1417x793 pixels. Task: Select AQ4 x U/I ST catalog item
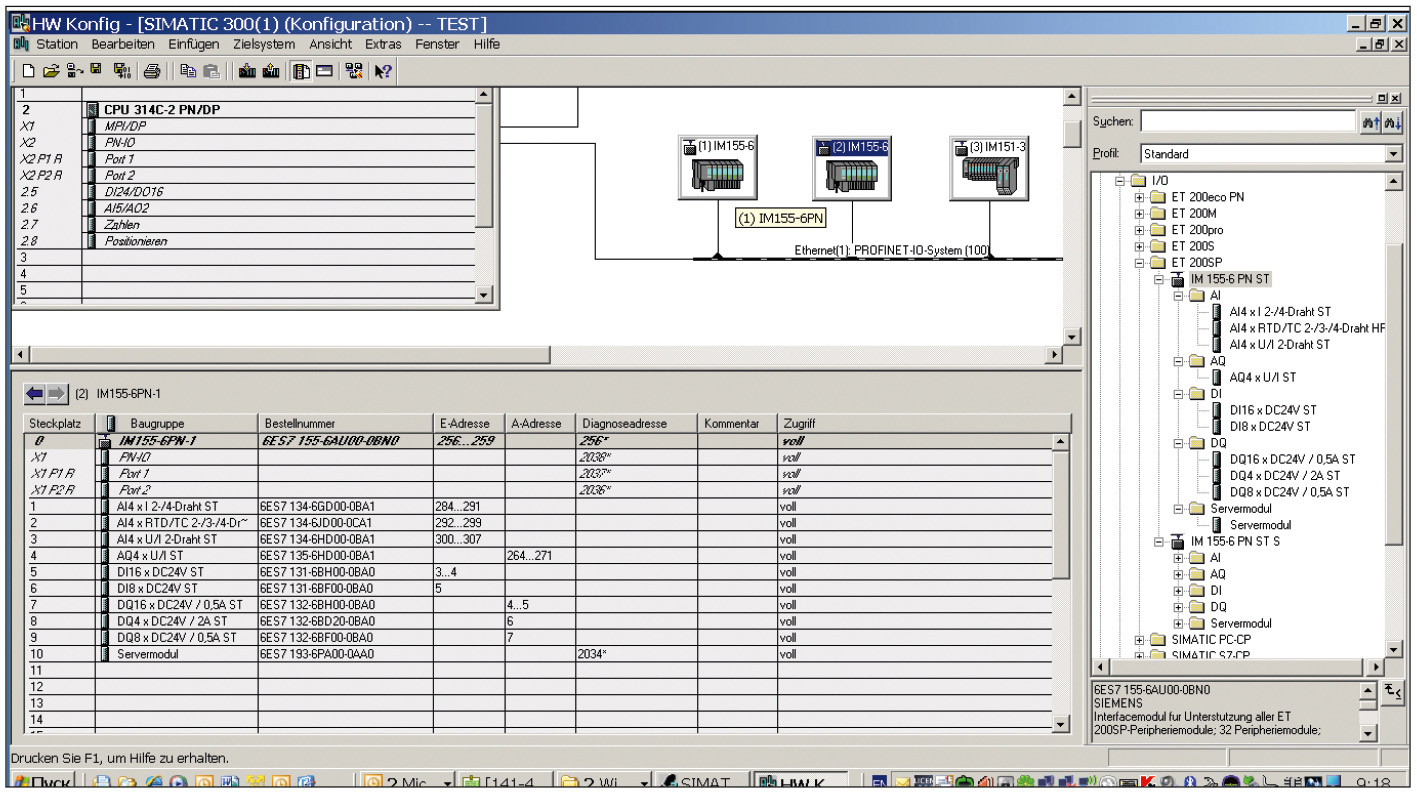click(1262, 377)
